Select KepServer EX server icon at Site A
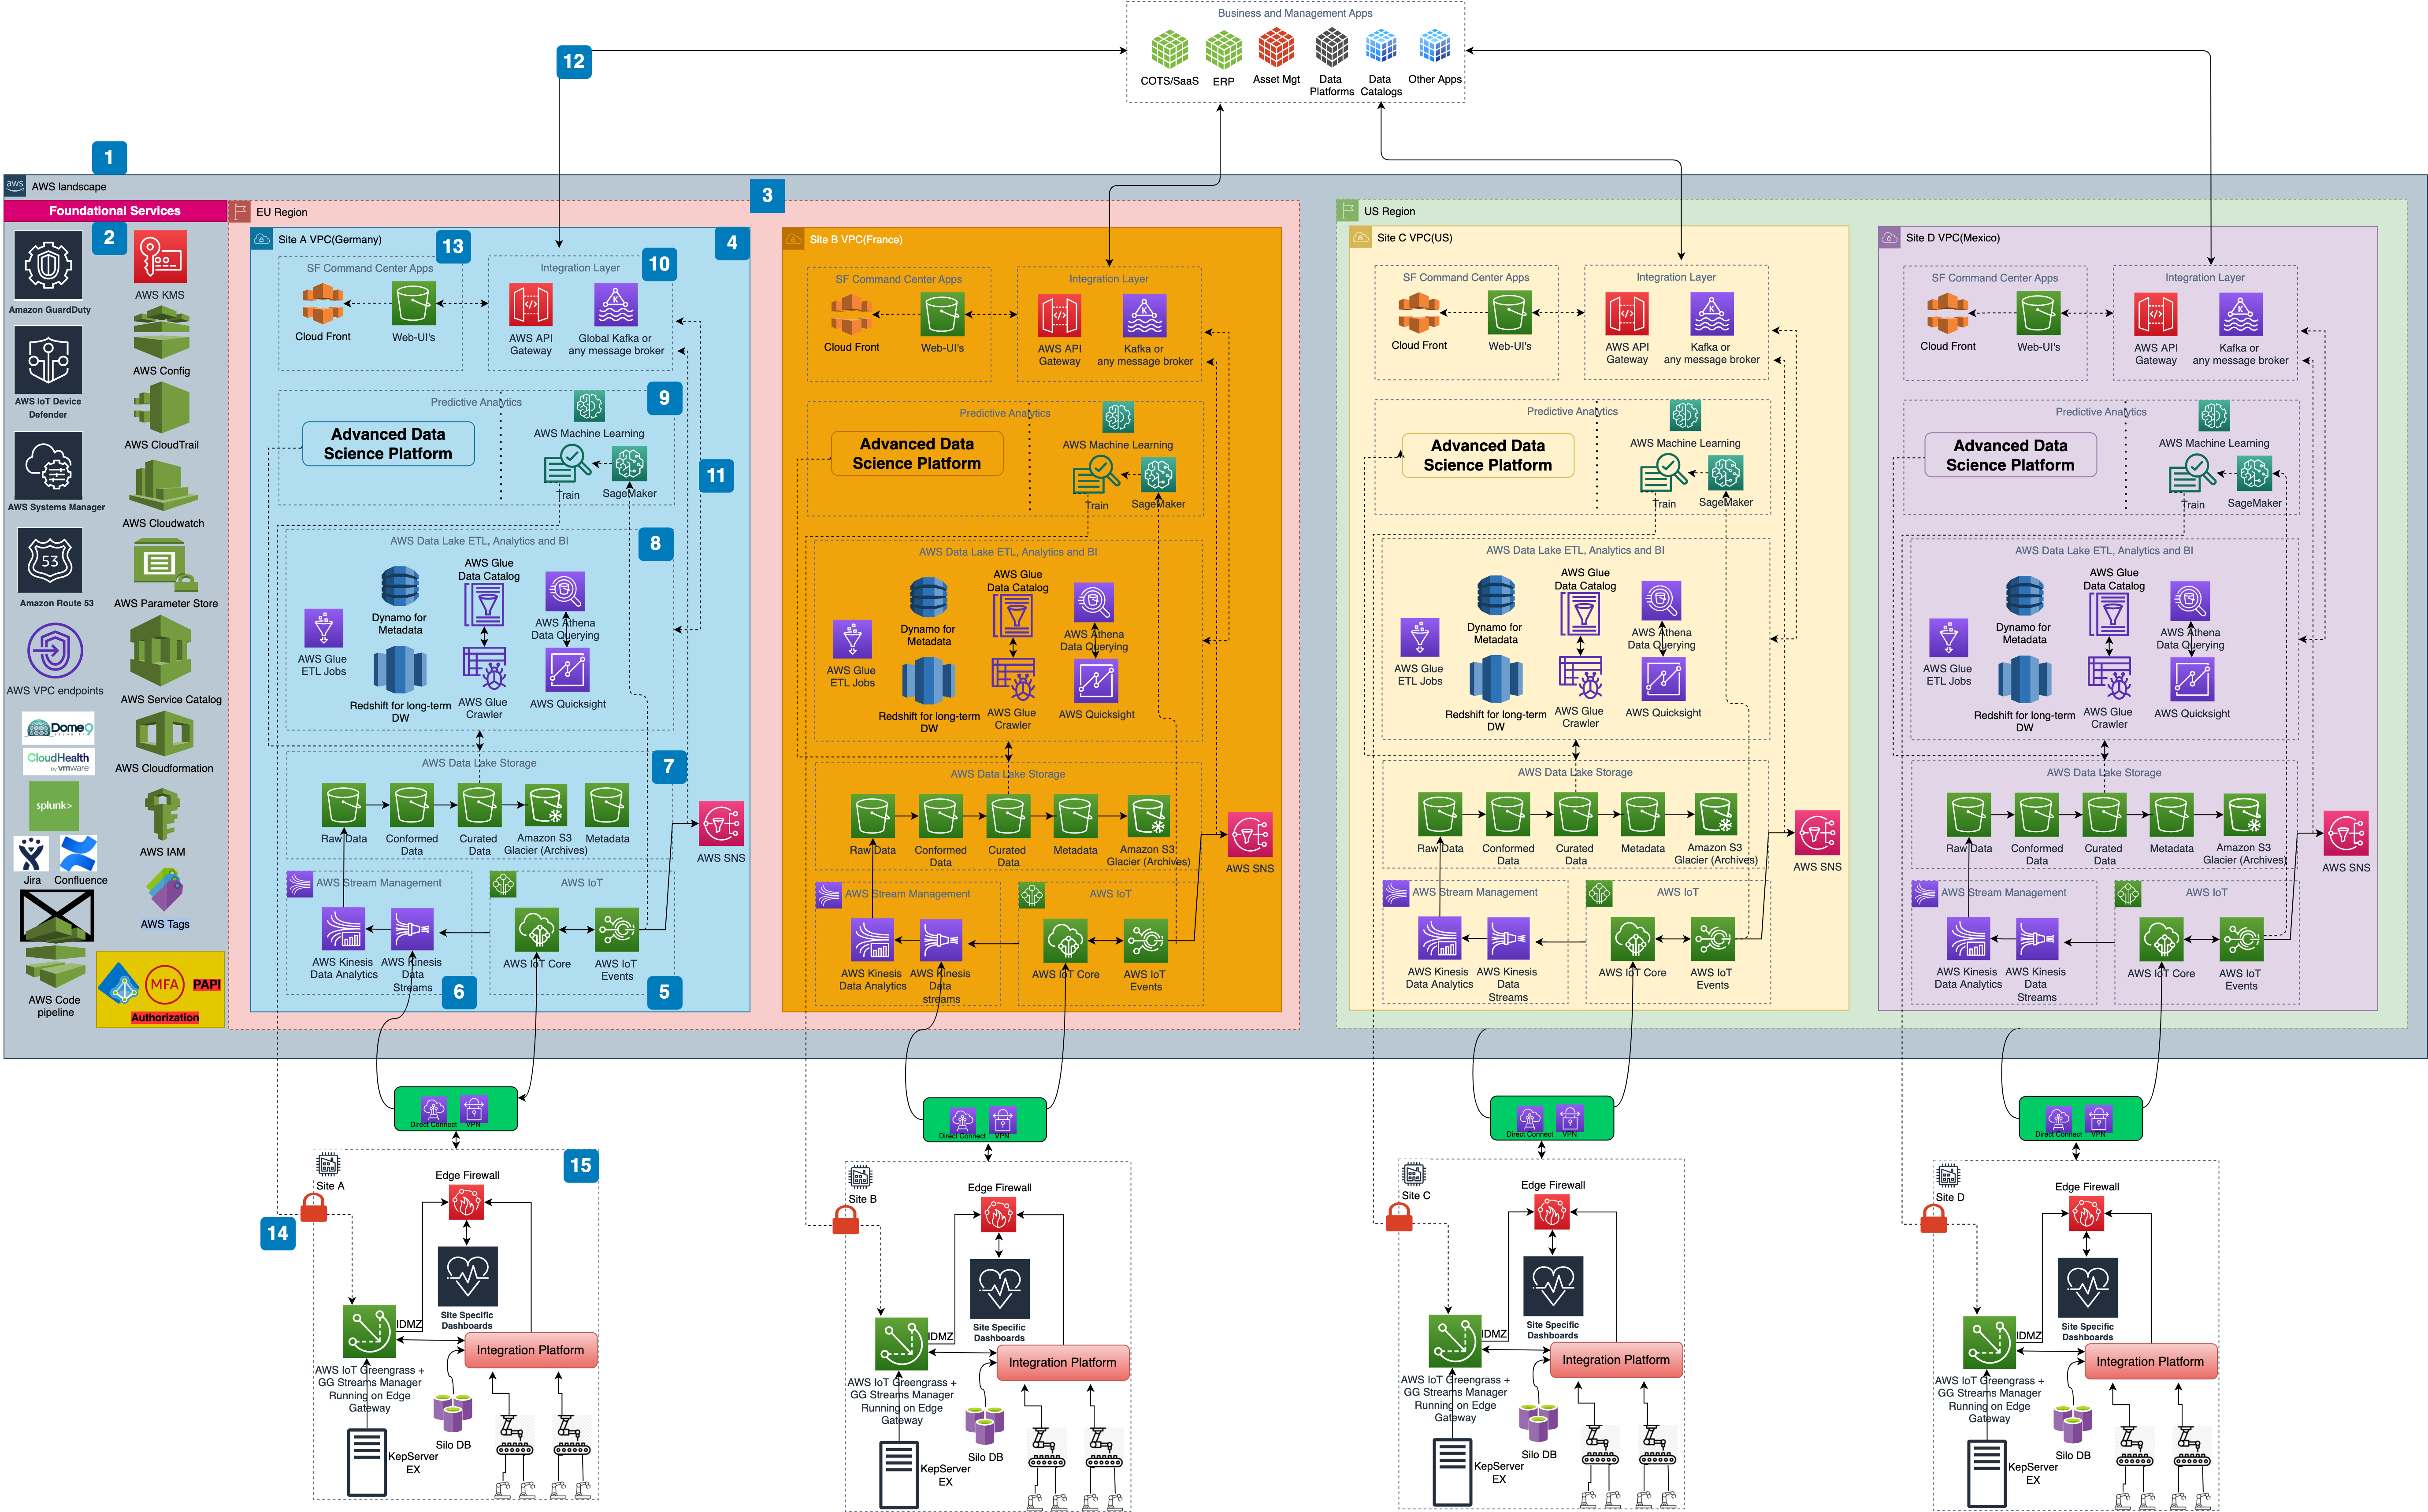The height and width of the screenshot is (1512, 2428). coord(366,1462)
